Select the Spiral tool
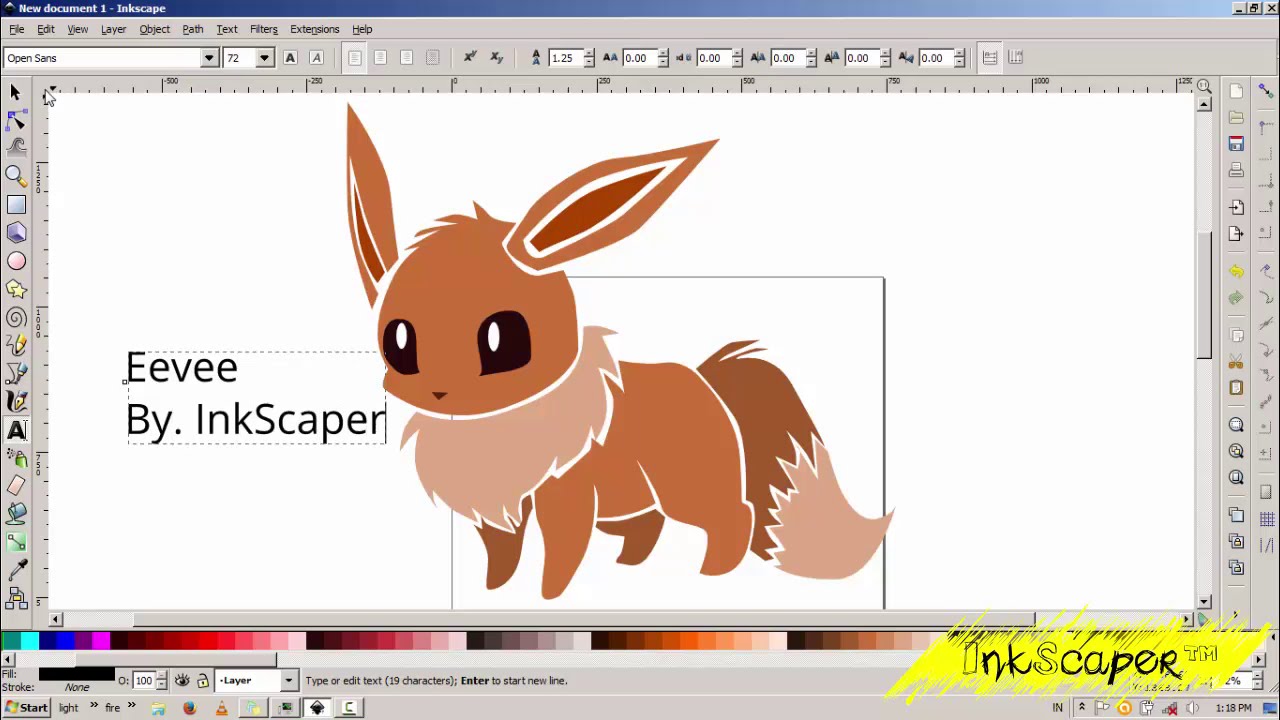 16,318
